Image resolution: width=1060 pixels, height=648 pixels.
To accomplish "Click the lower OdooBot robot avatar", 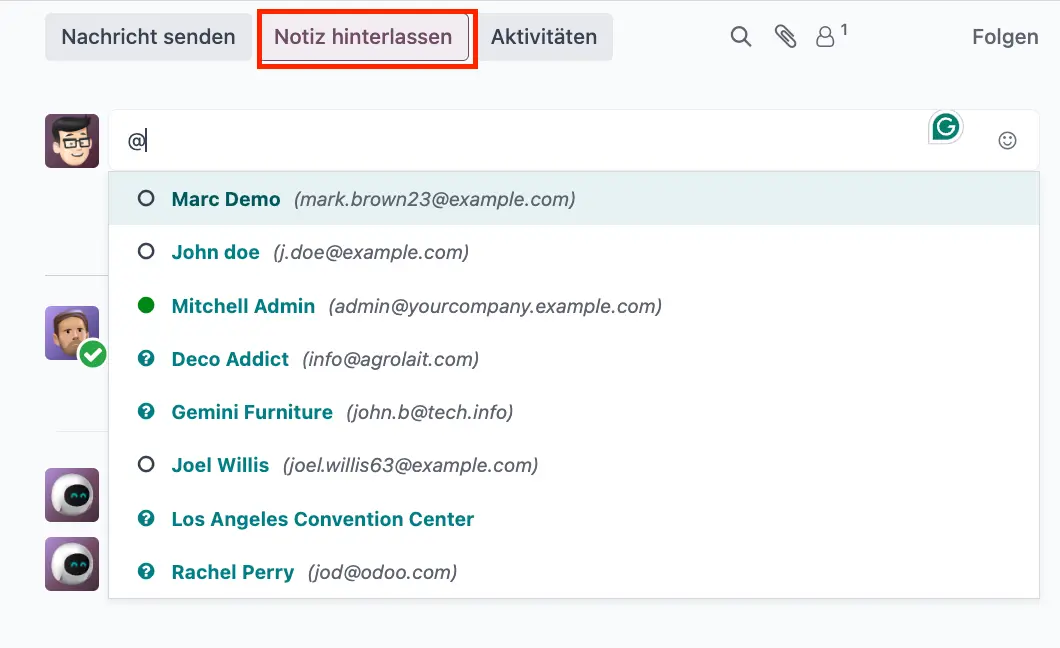I will click(72, 564).
